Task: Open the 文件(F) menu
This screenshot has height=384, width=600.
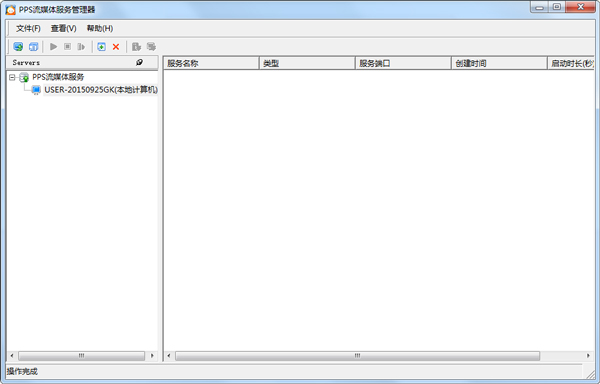Action: coord(28,28)
